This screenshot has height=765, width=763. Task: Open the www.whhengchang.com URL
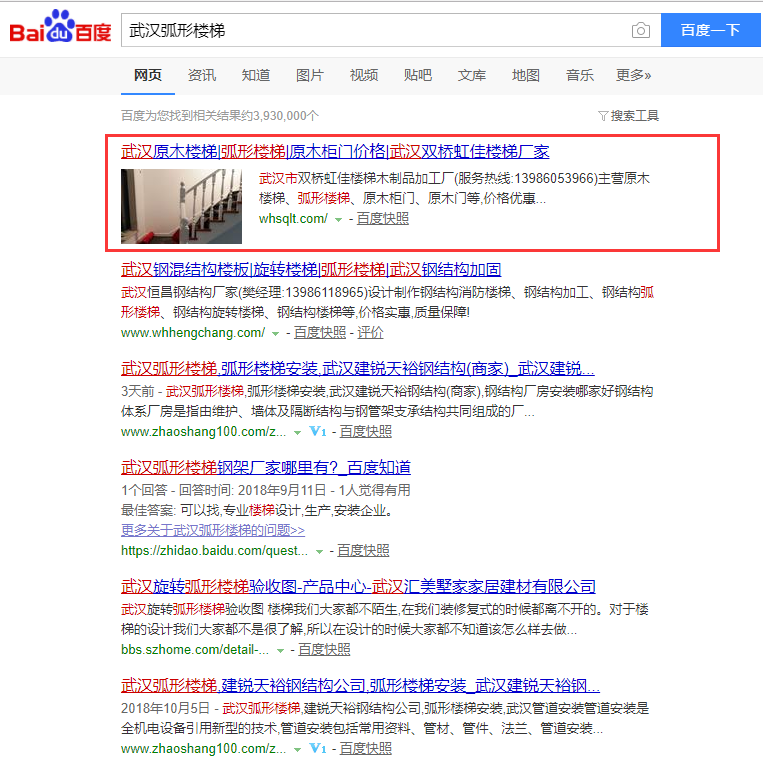pos(193,333)
